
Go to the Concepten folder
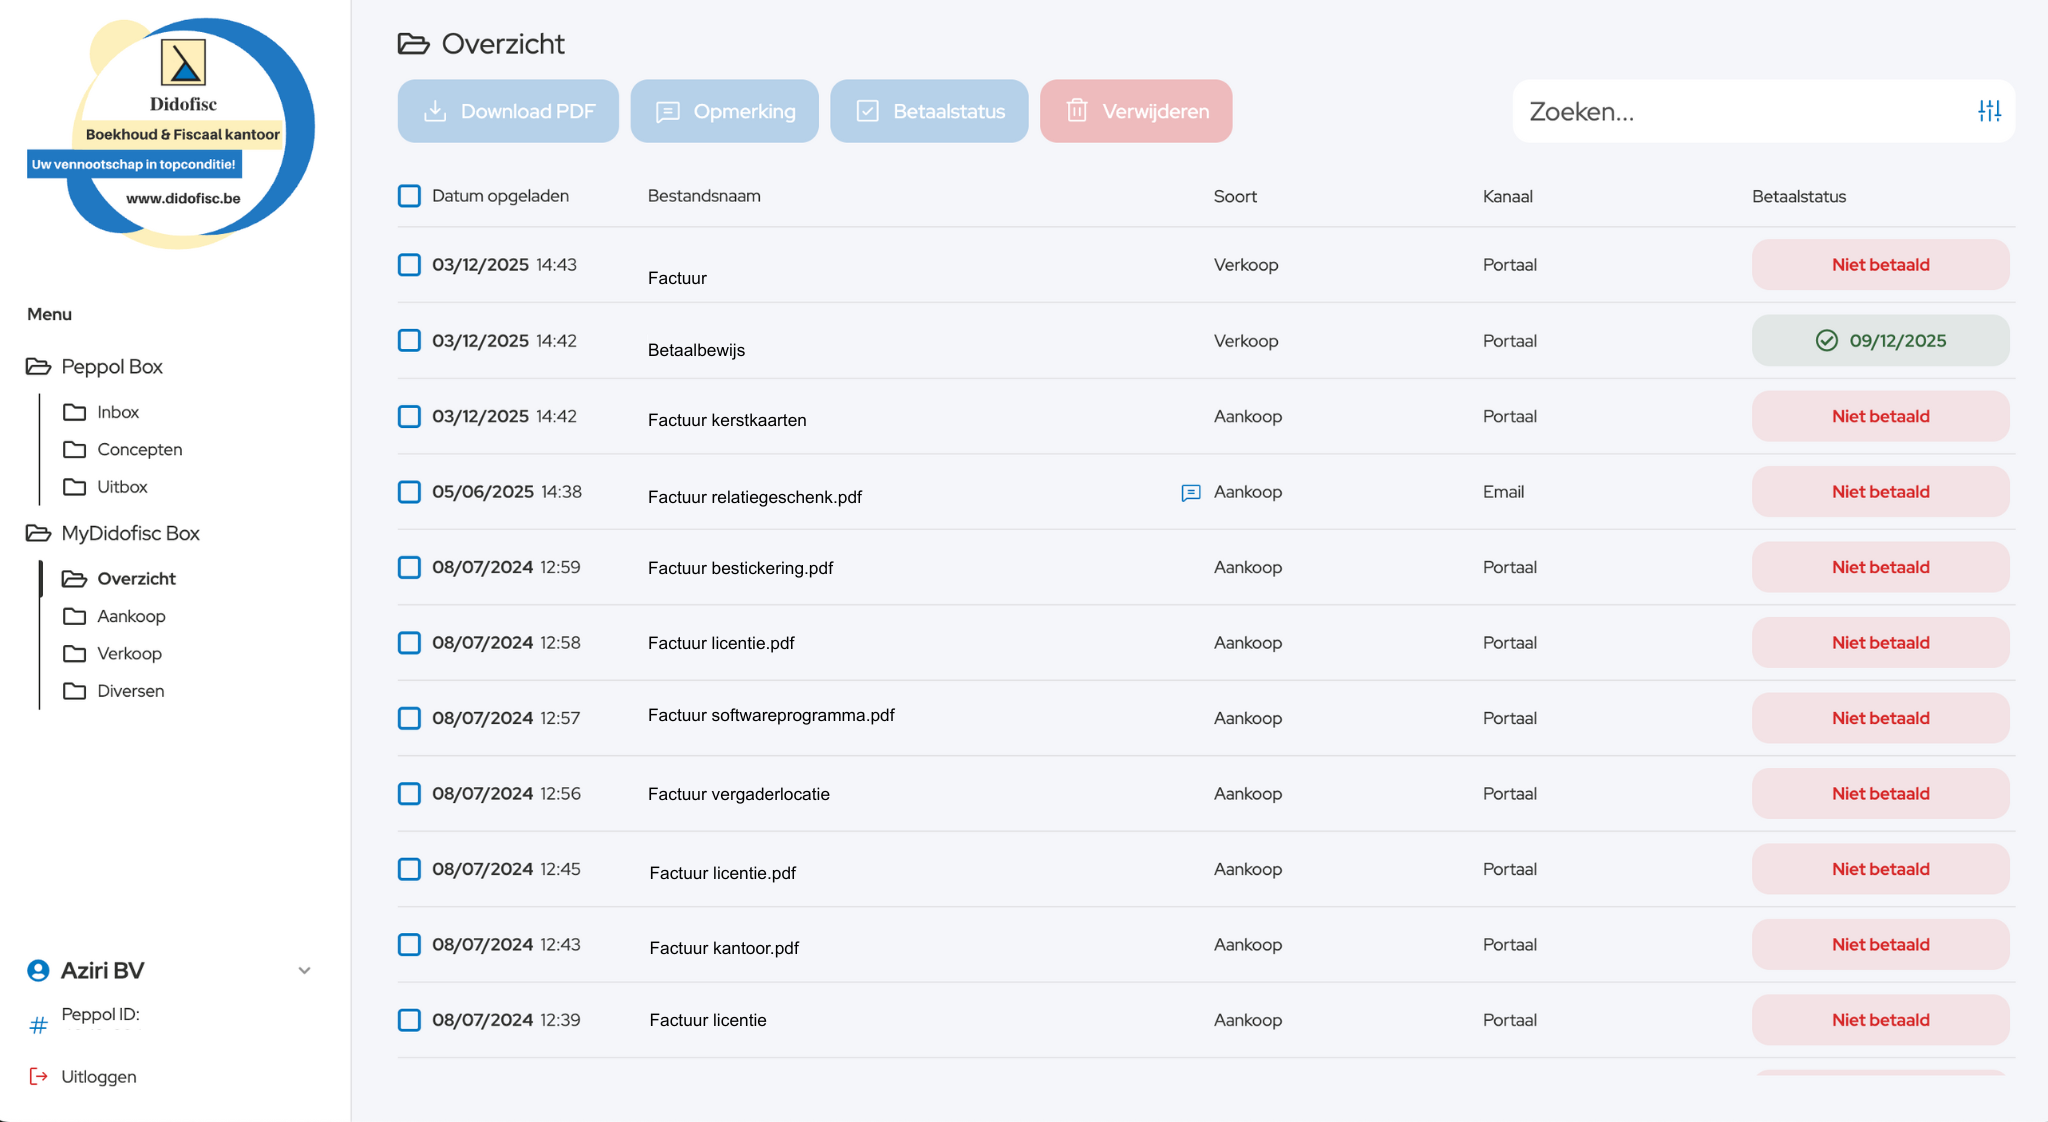click(139, 449)
